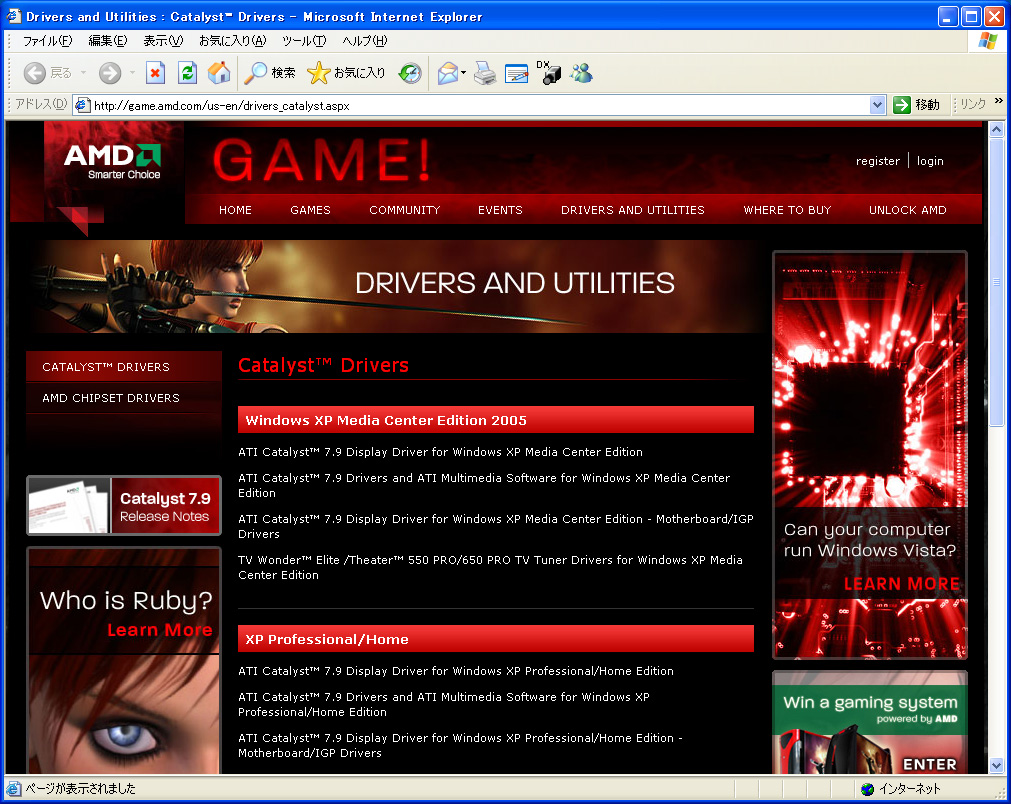Select AMD CHIPSET DRIVERS sidebar item
Screen dimensions: 1011x804
tap(124, 398)
